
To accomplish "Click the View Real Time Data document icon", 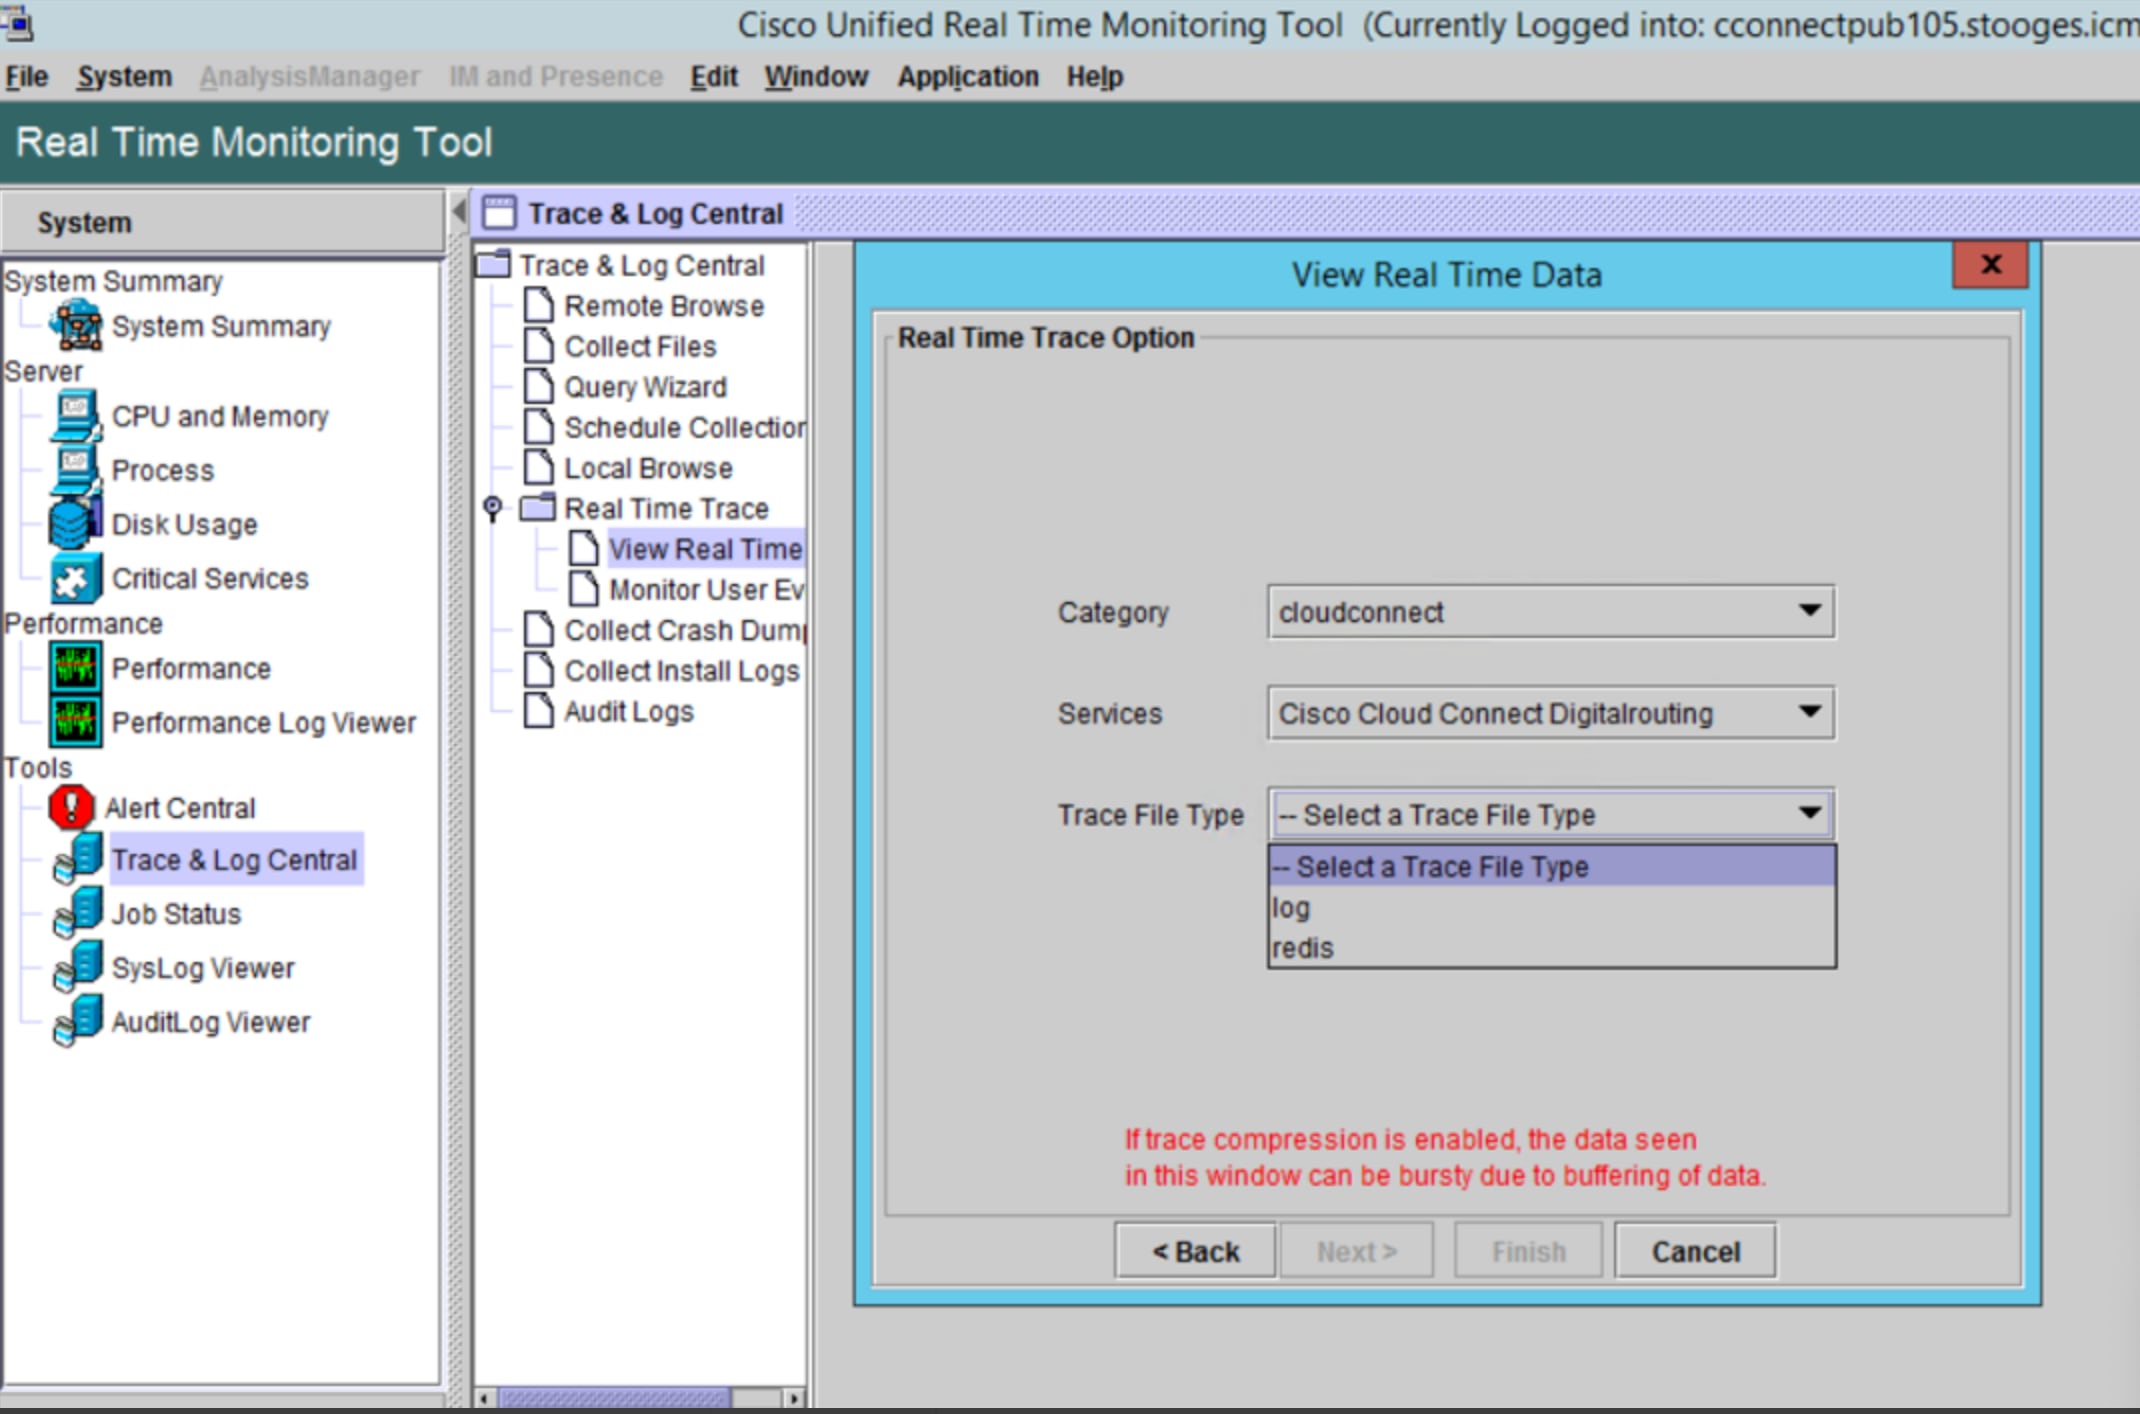I will [x=584, y=548].
